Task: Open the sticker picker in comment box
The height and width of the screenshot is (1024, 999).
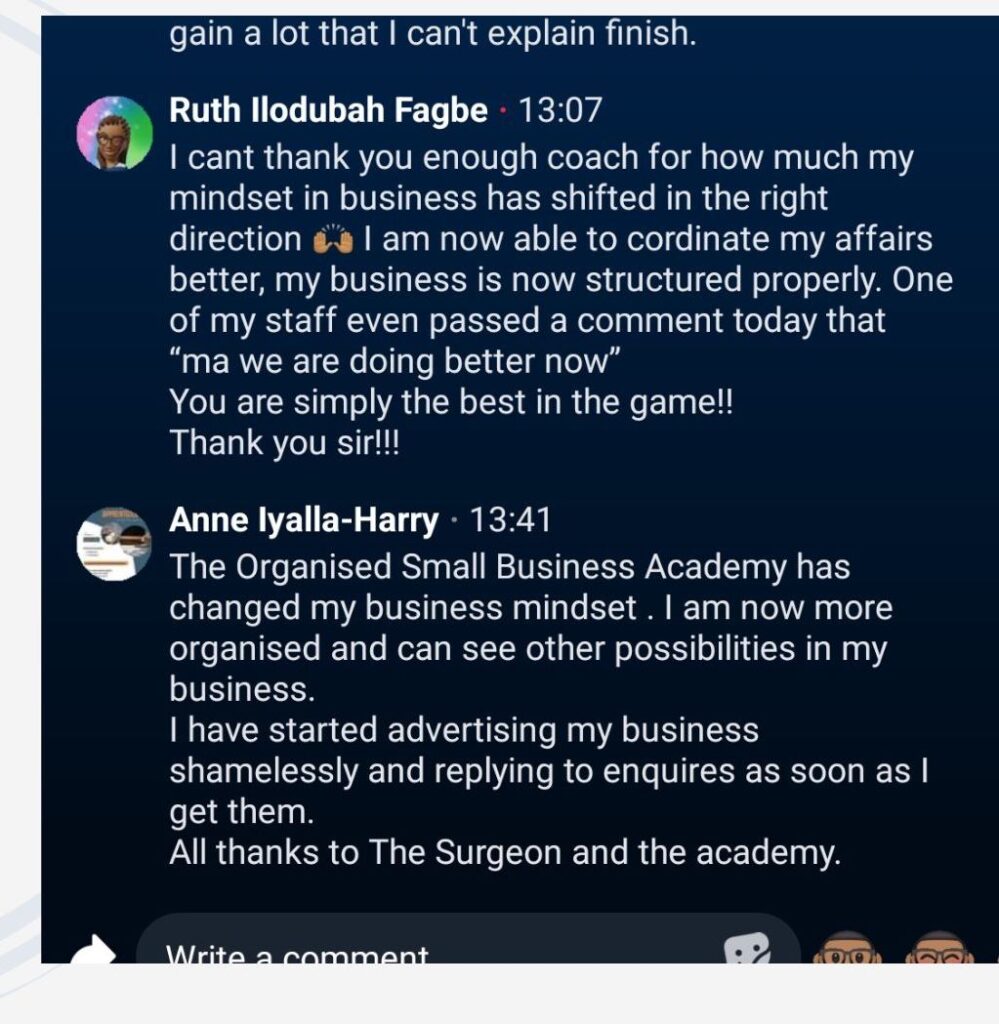Action: [x=747, y=948]
